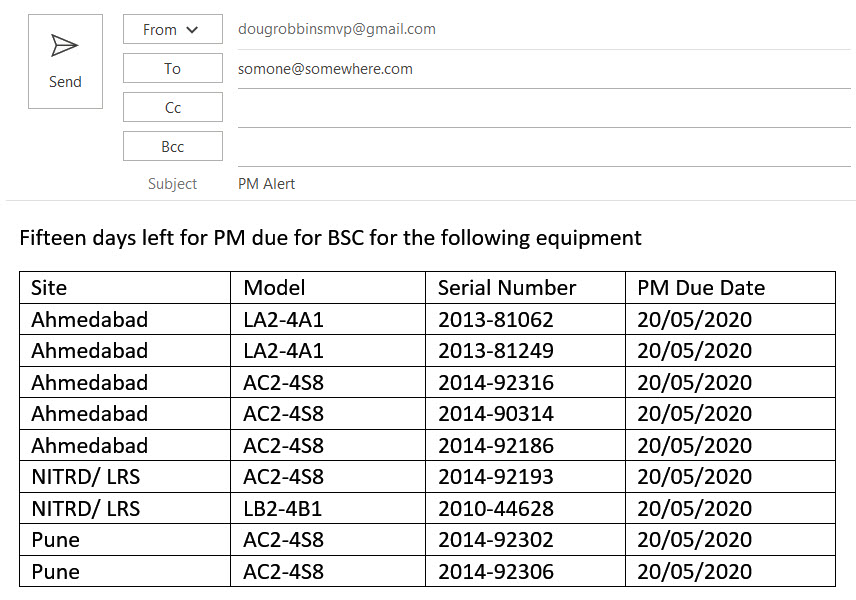Click the Cc button

pyautogui.click(x=172, y=108)
